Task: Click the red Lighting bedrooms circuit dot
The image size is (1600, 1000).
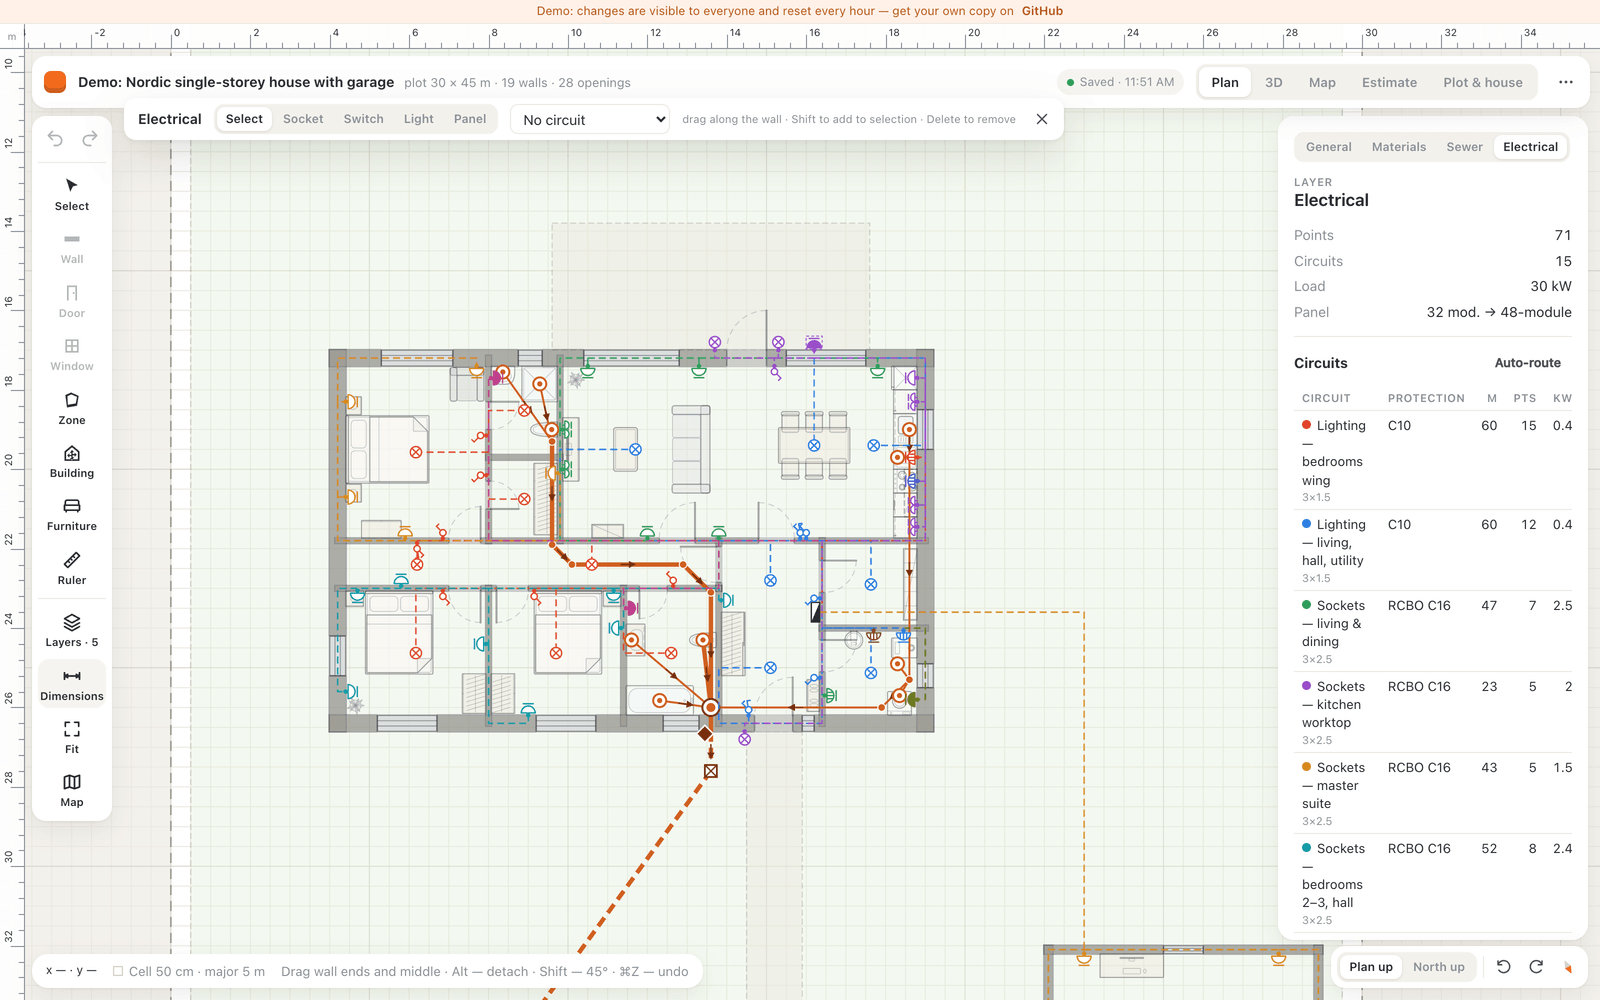Action: [x=1306, y=425]
